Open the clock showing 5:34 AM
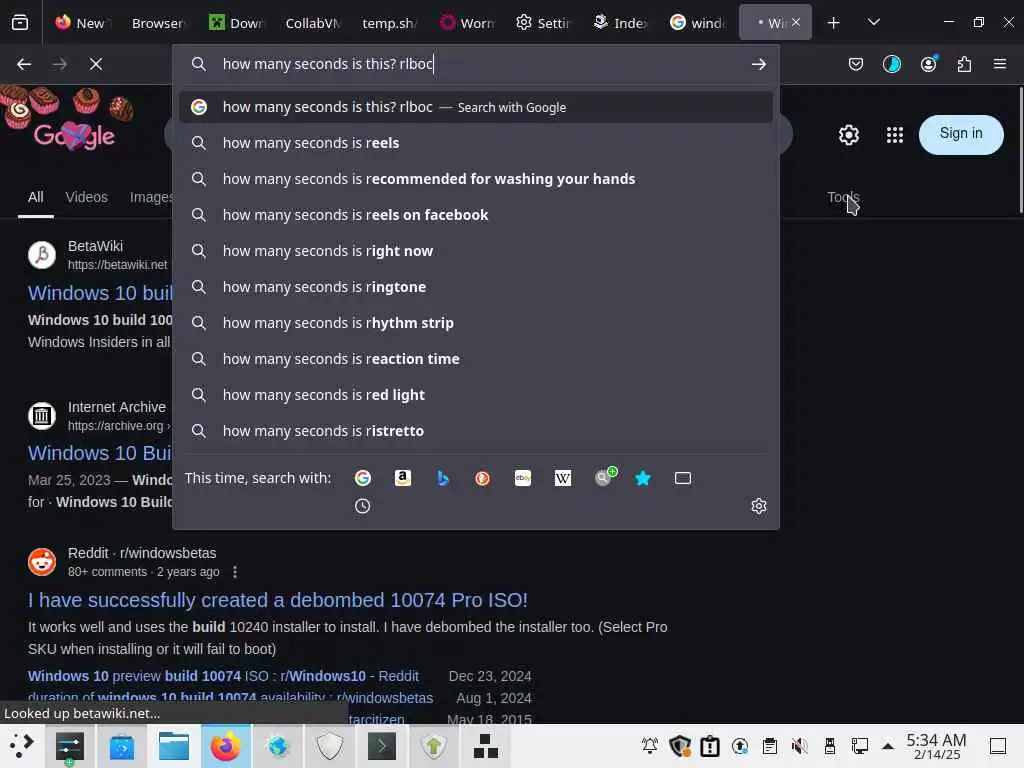 [936, 746]
